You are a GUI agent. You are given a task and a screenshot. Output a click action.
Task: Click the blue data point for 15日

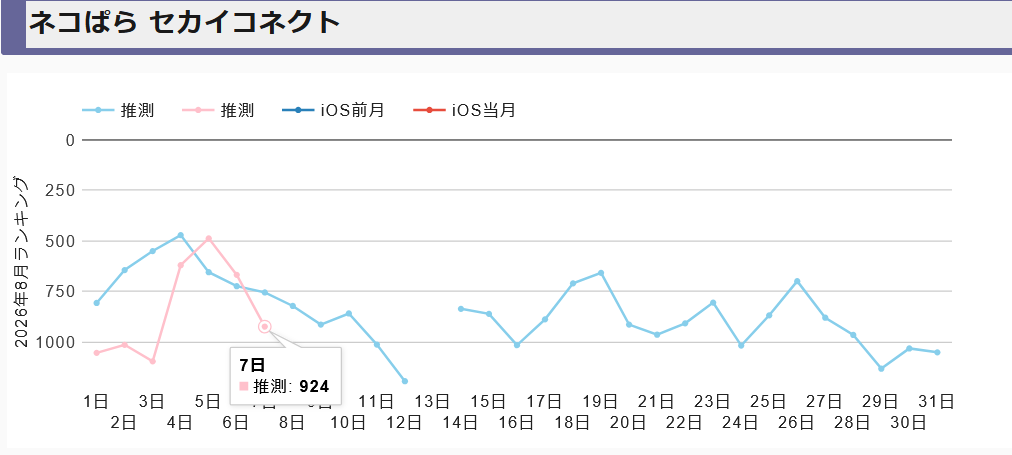pyautogui.click(x=489, y=314)
